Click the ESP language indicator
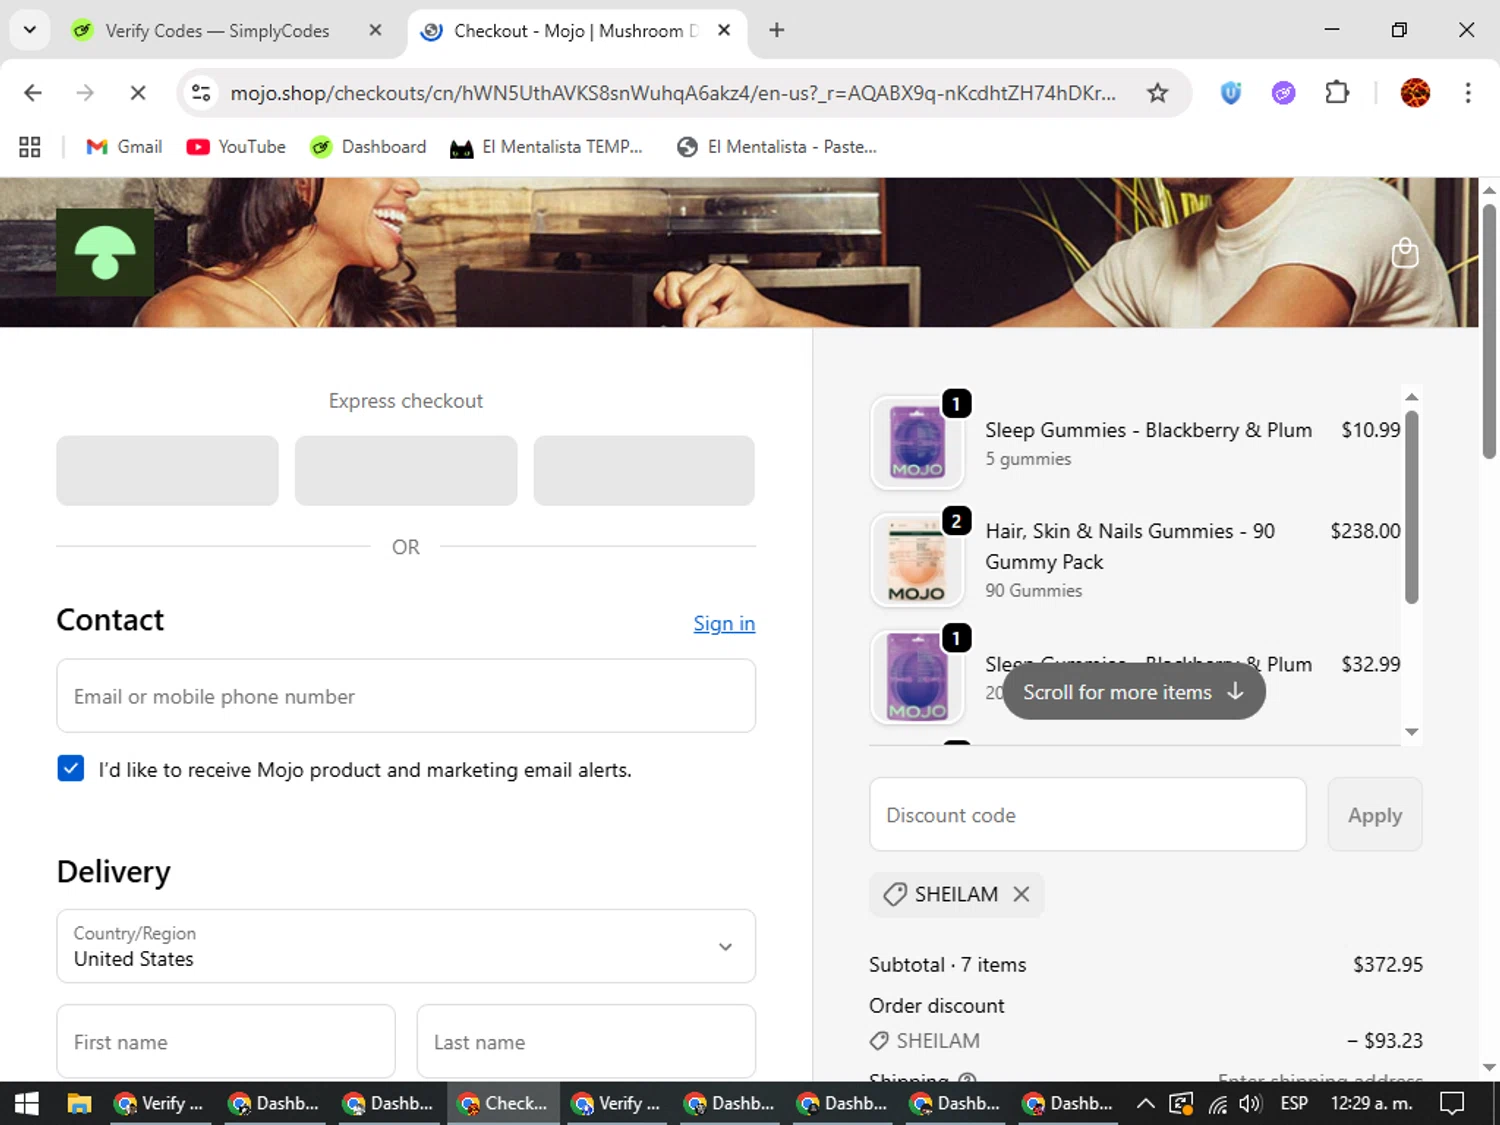1500x1125 pixels. [1294, 1103]
